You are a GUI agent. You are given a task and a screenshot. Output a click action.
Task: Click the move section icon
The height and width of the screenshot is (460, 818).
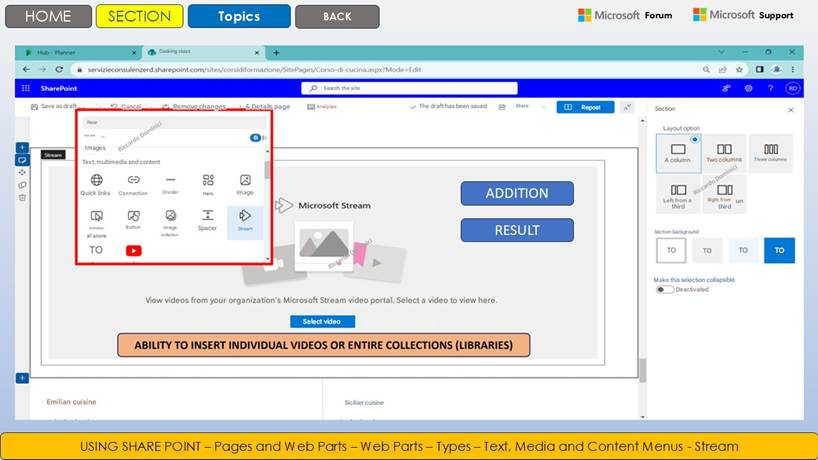tap(22, 172)
